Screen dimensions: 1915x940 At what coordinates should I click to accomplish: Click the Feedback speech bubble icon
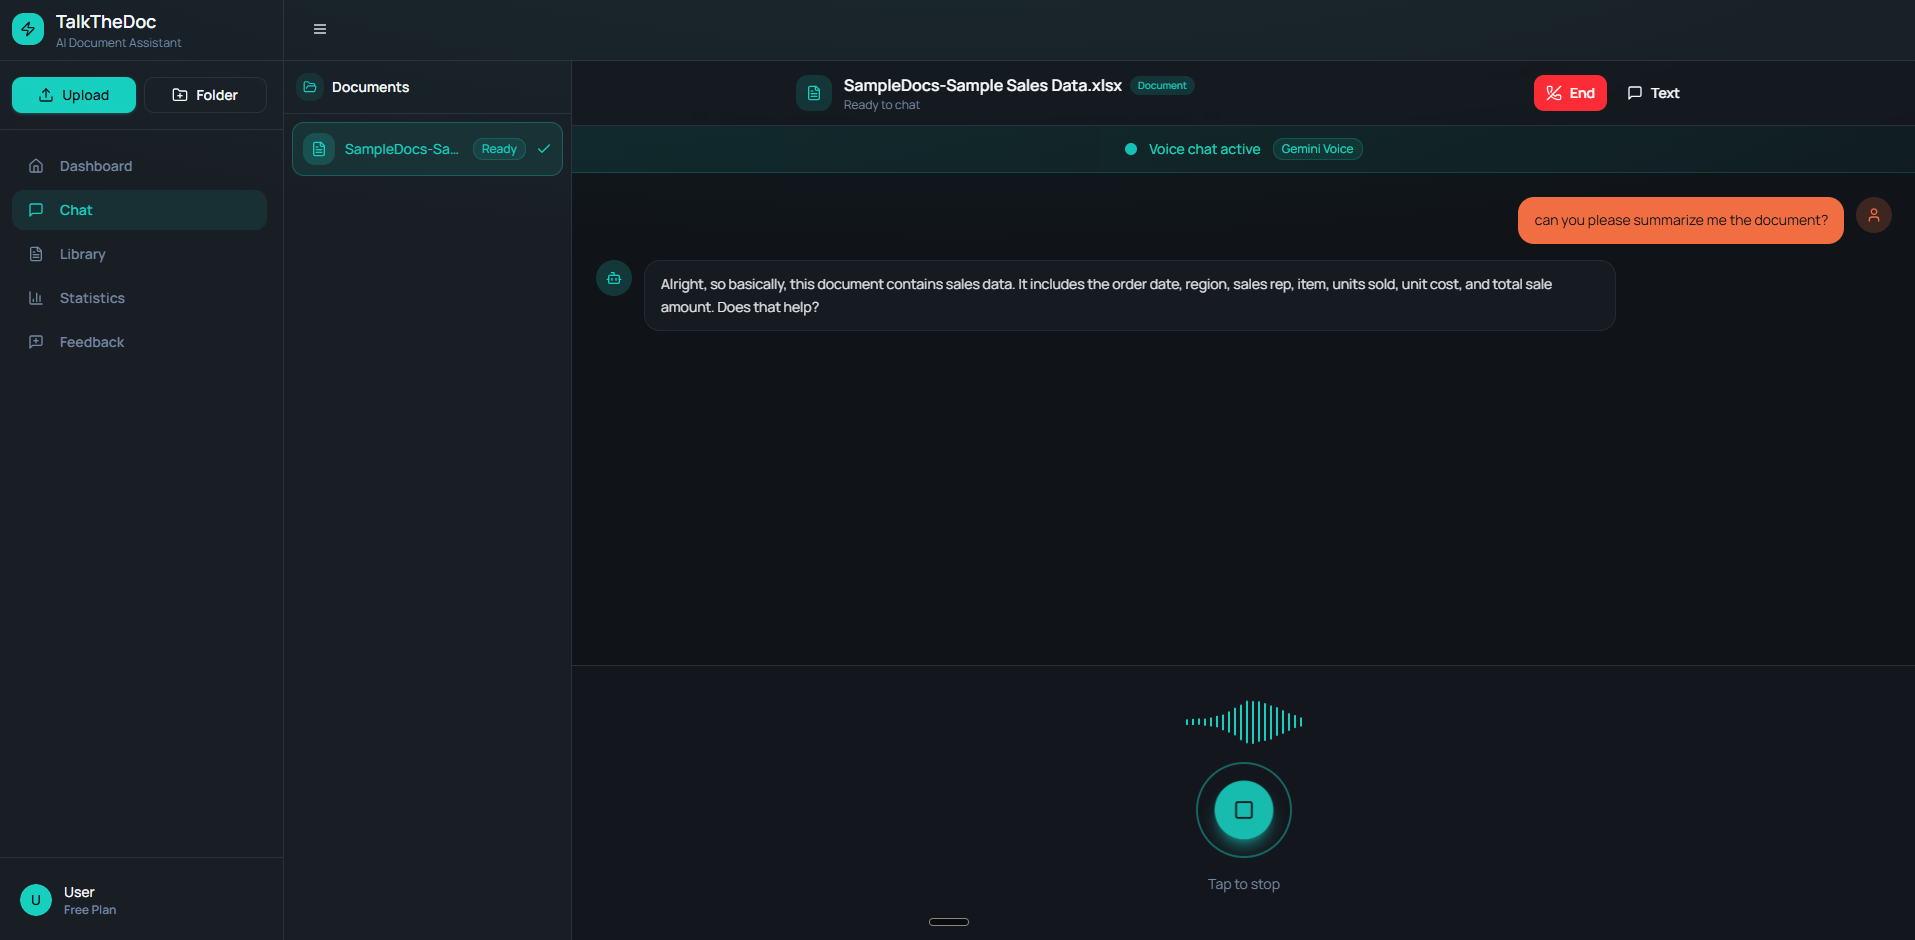click(x=36, y=342)
